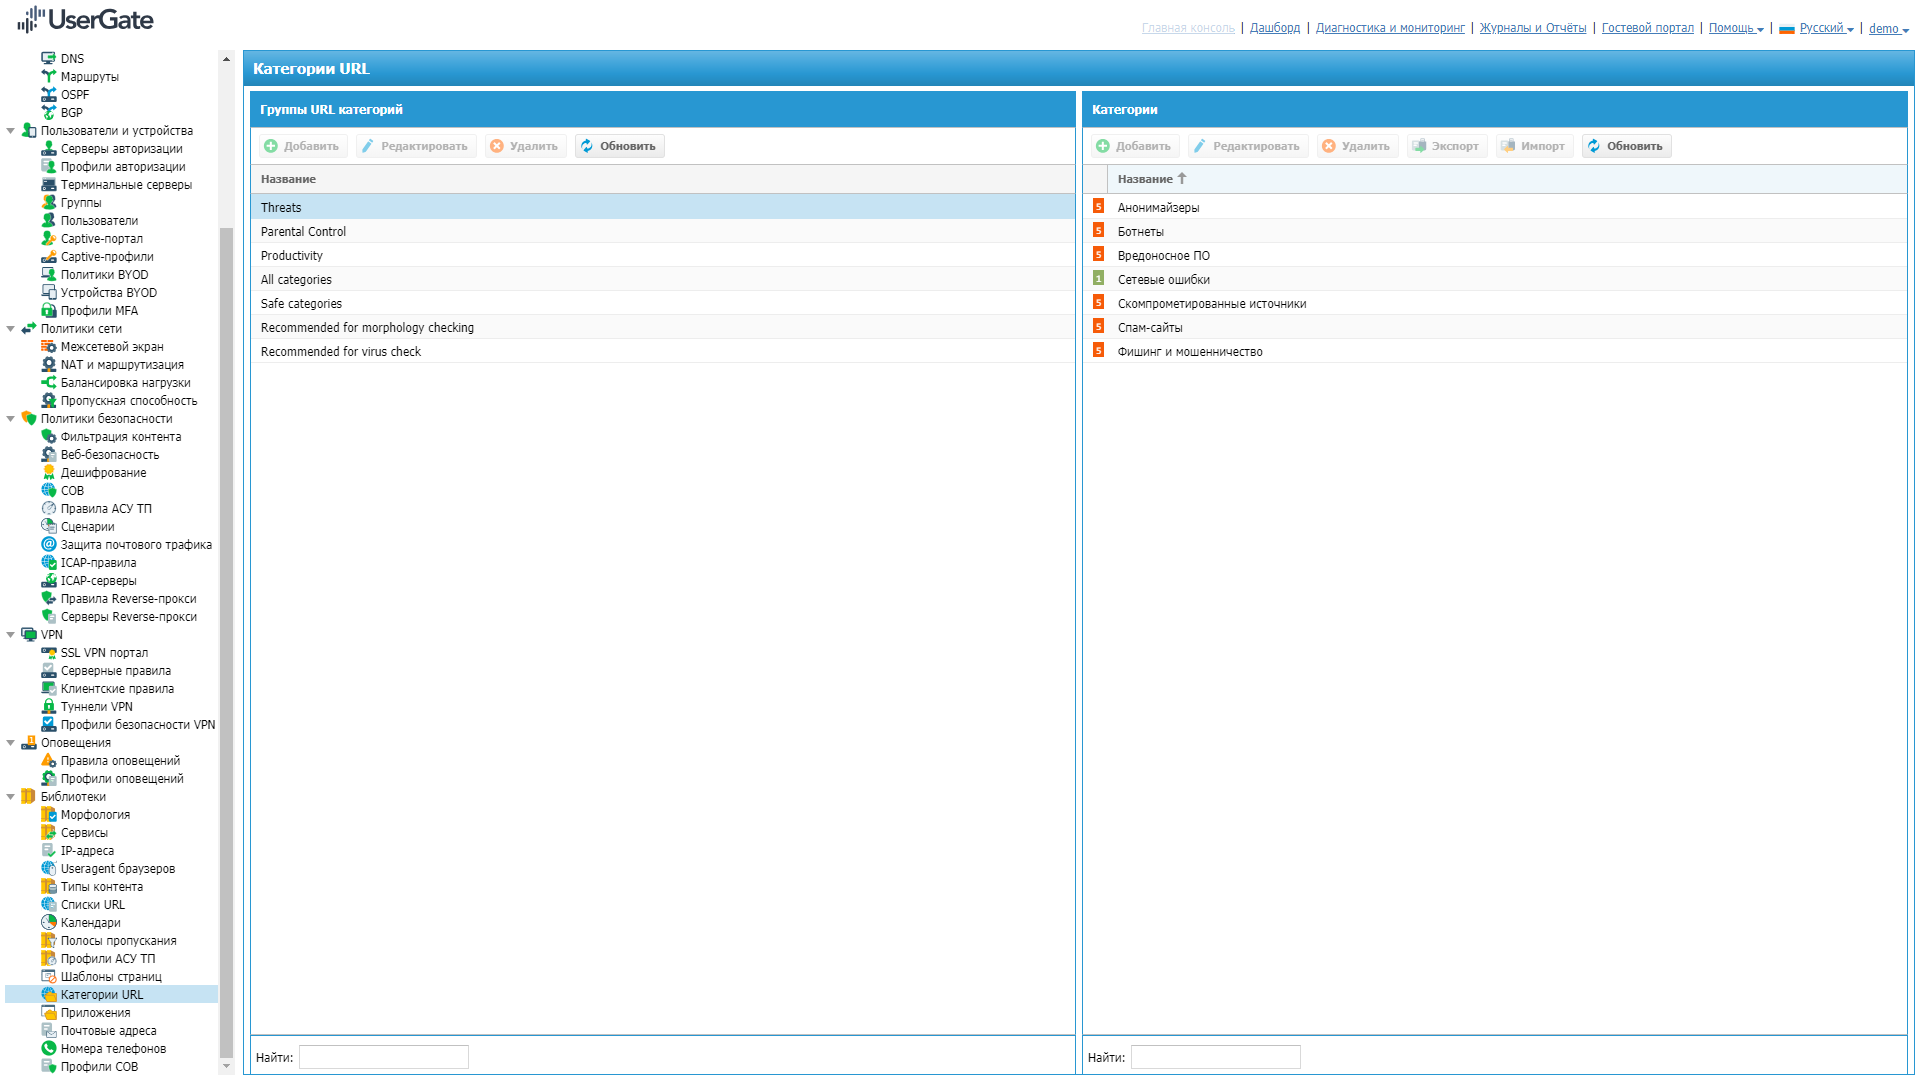The height and width of the screenshot is (1080, 1920).
Task: Select the Parental Control group row
Action: [303, 232]
